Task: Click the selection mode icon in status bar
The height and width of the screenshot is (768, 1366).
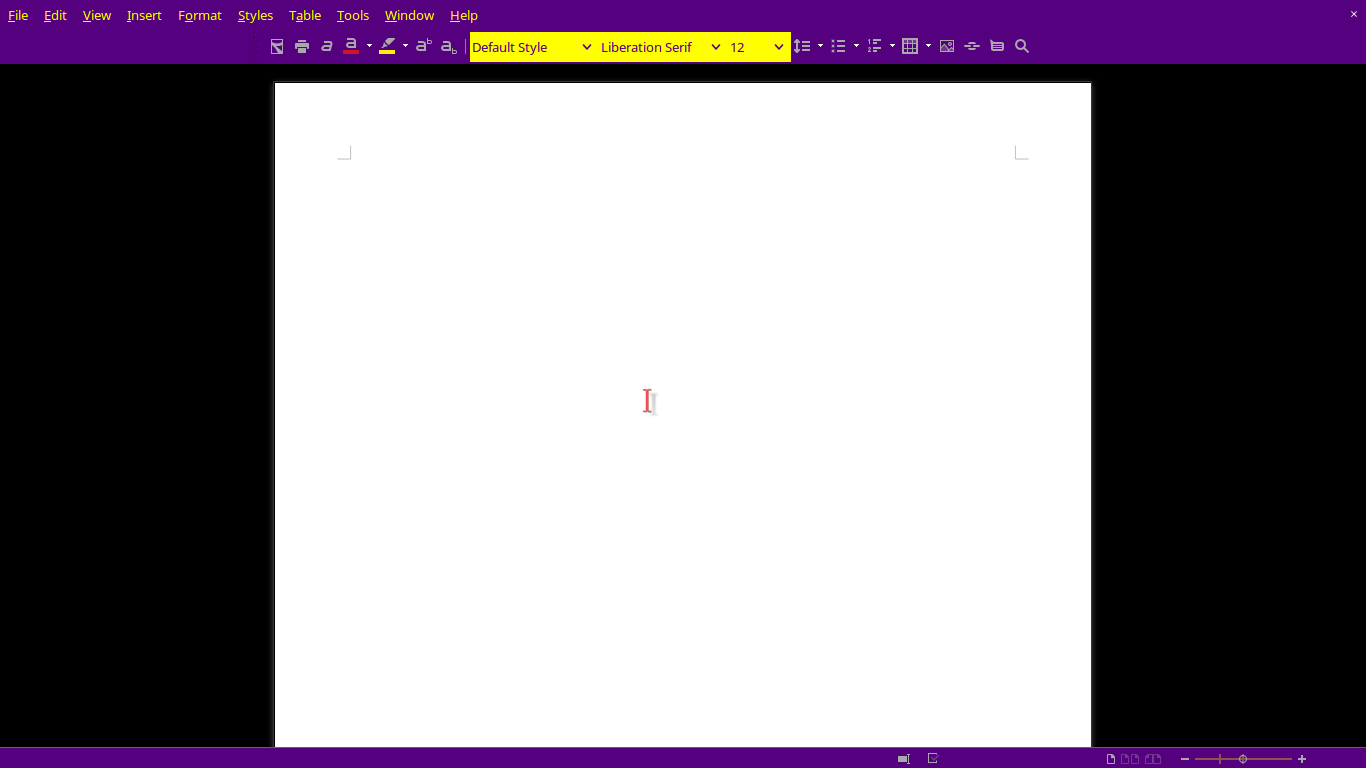Action: click(903, 759)
